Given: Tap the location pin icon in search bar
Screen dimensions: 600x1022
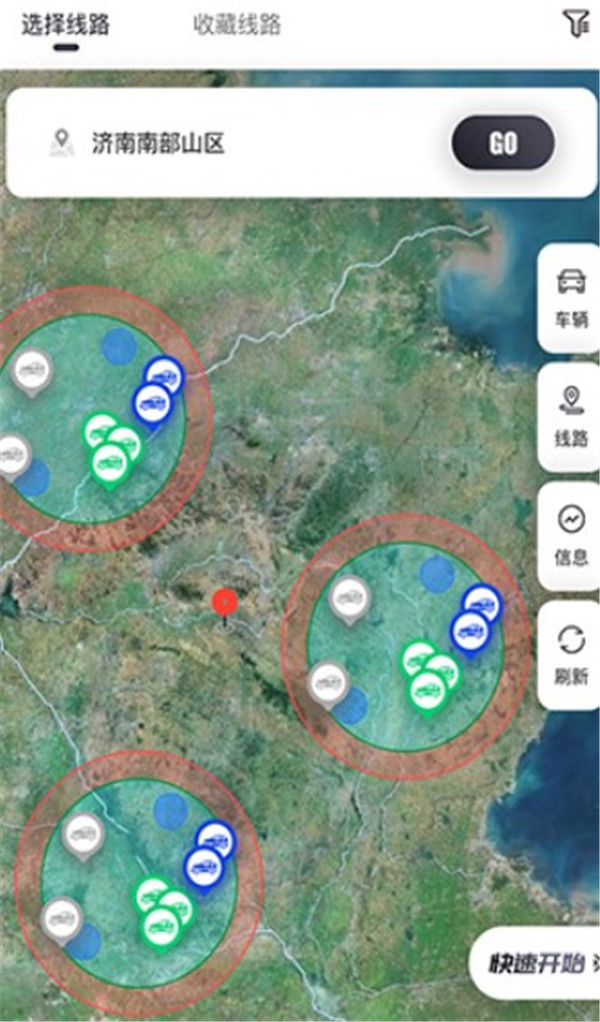Looking at the screenshot, I should pyautogui.click(x=62, y=143).
